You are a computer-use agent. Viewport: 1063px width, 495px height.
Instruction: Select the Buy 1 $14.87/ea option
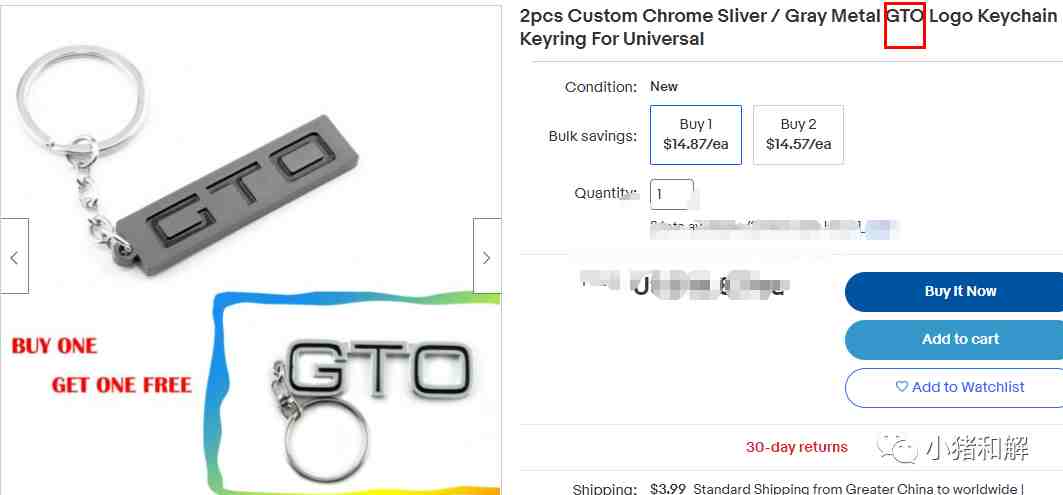tap(695, 134)
